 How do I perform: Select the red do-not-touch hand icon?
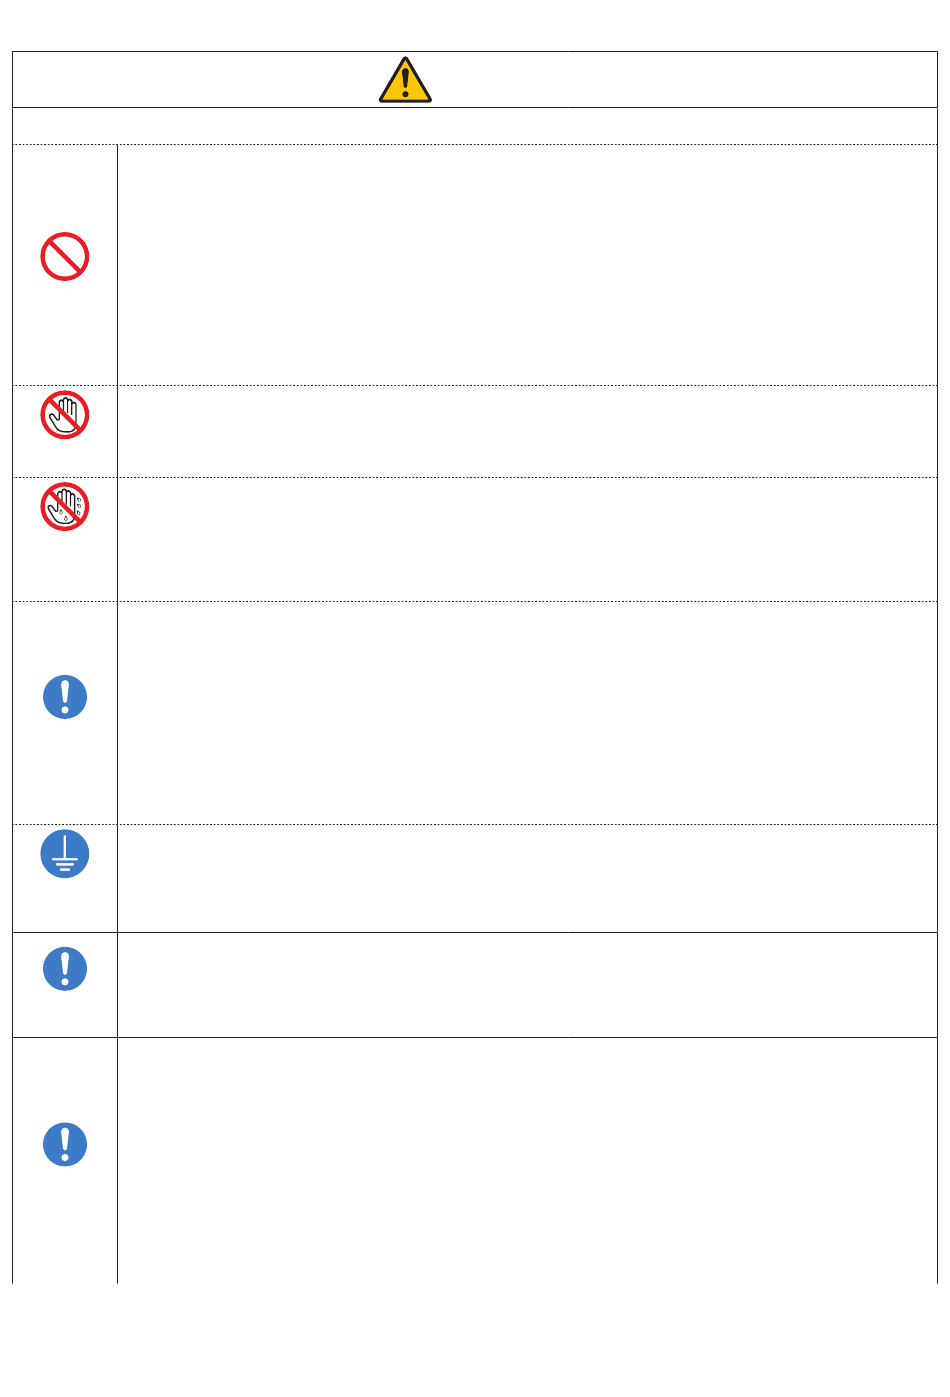point(65,415)
